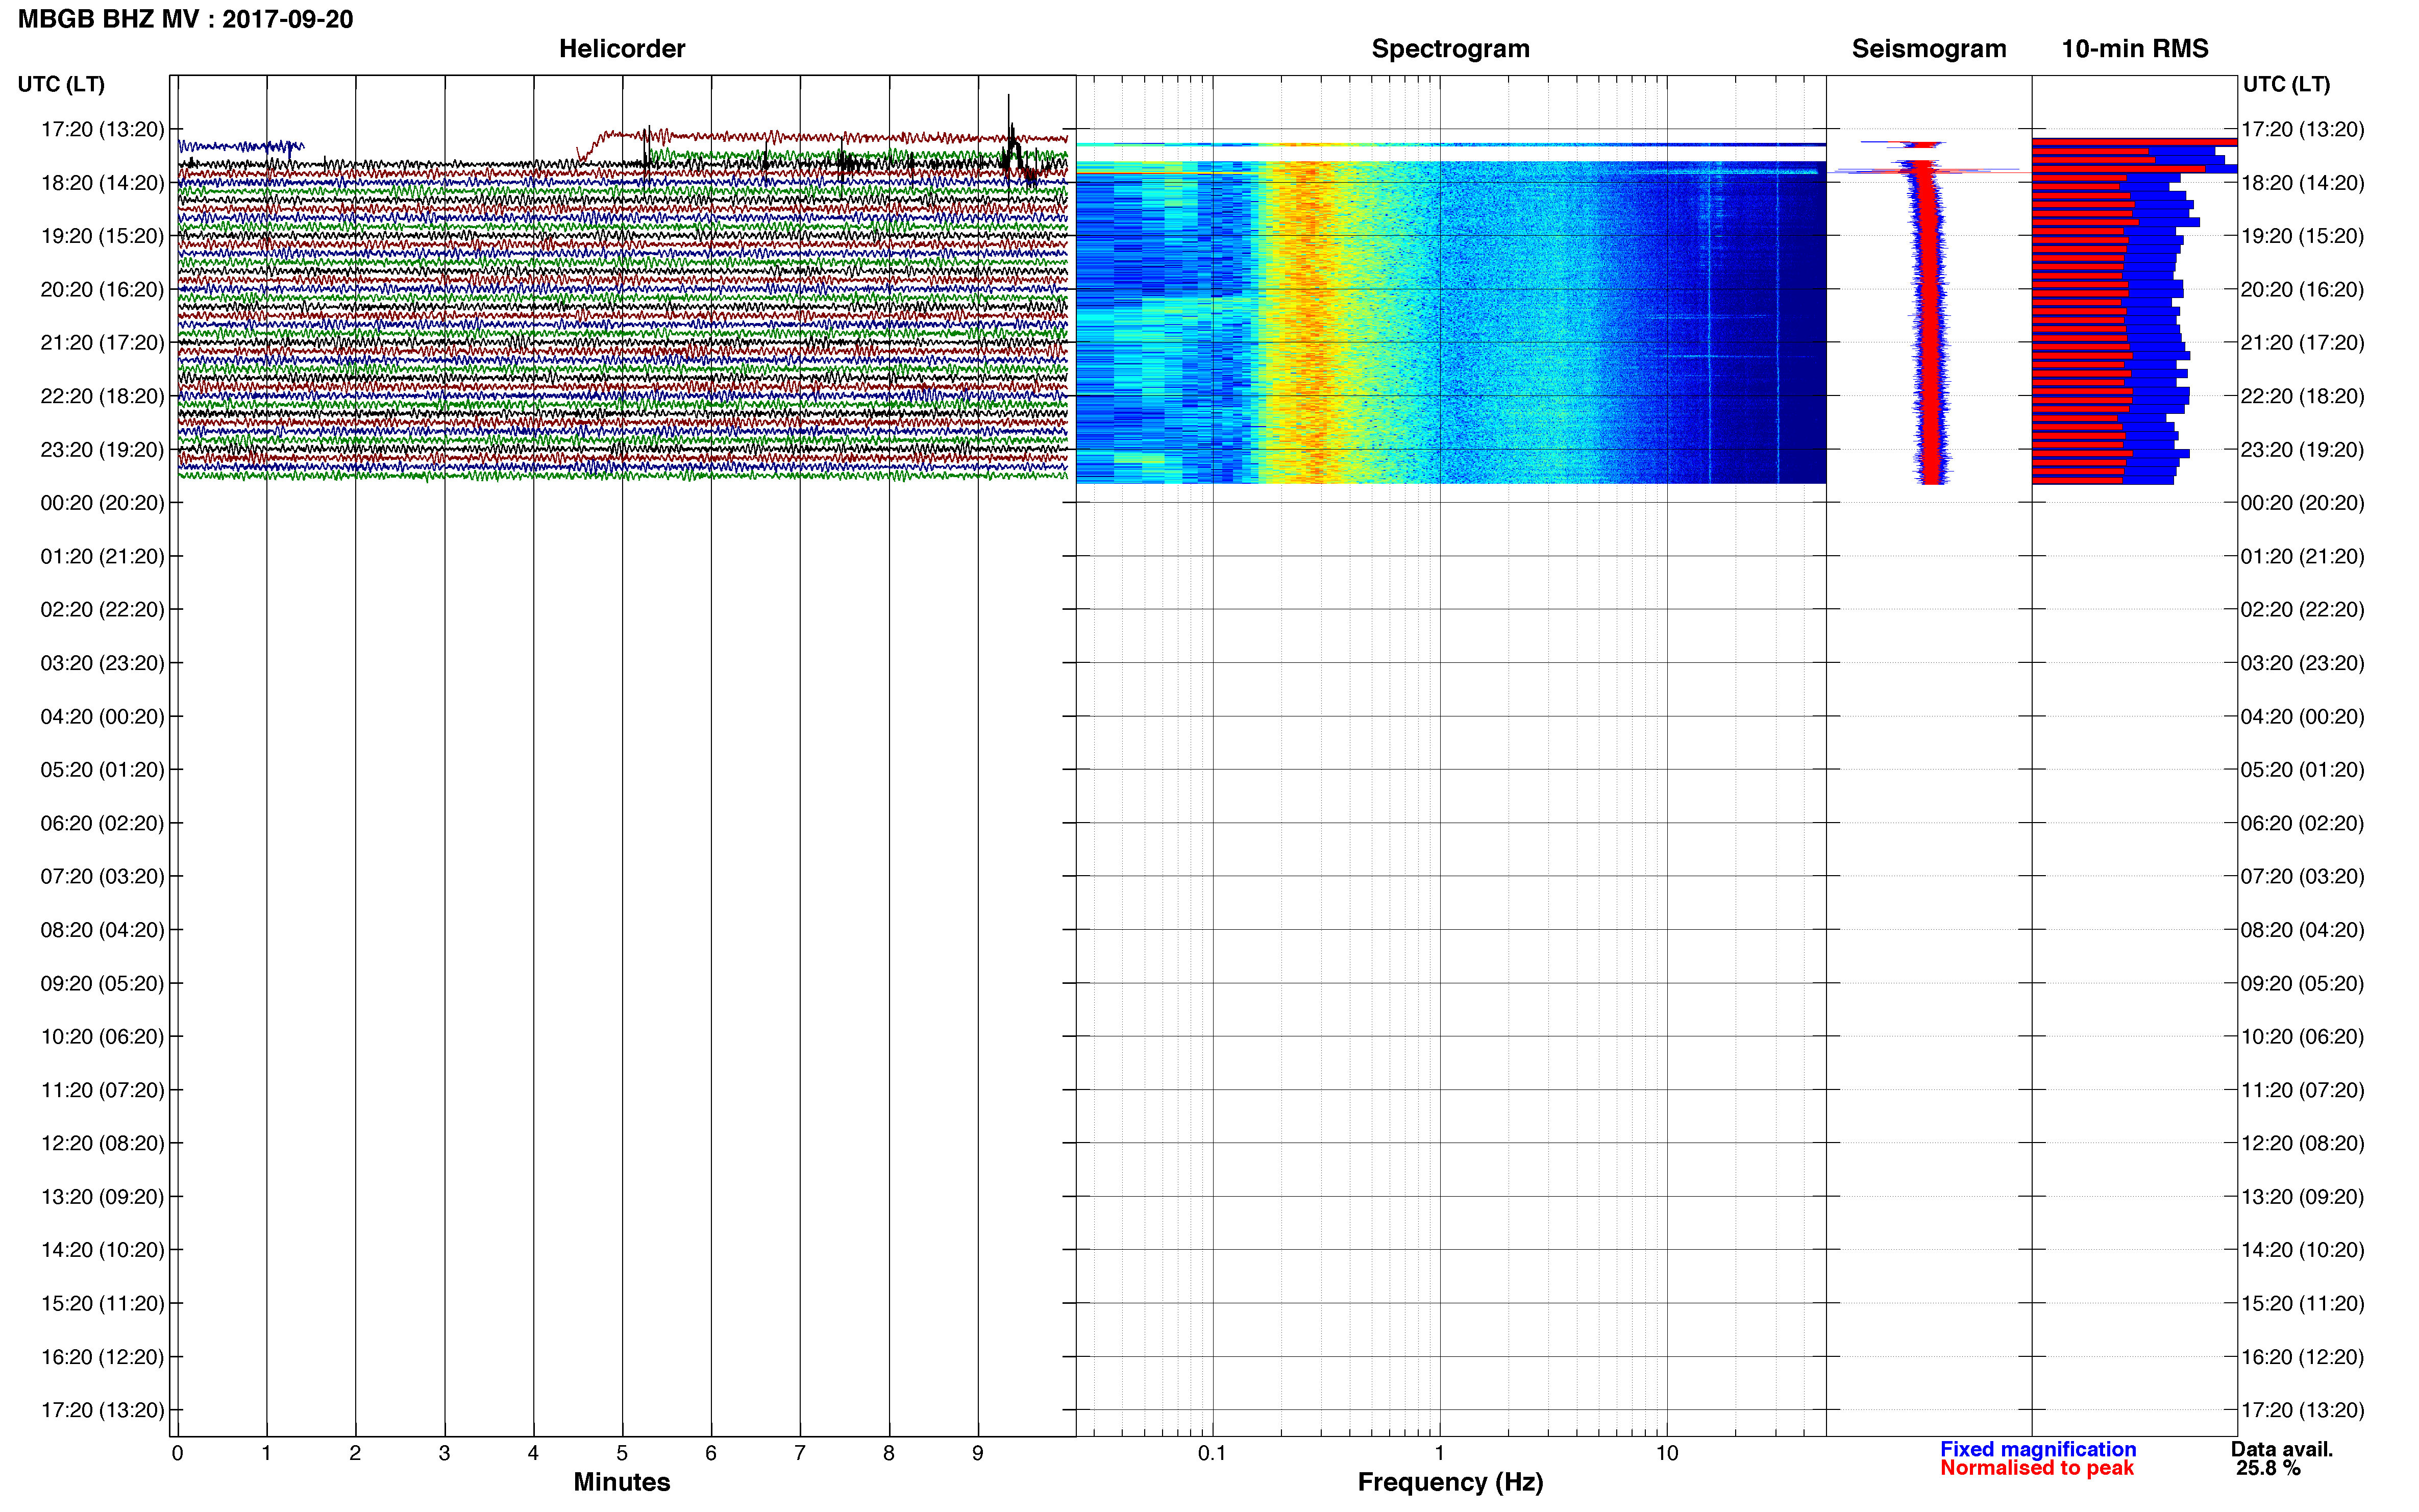Viewport: 2419px width, 1512px height.
Task: Click the left 06:20 (02:20) time label
Action: point(103,823)
